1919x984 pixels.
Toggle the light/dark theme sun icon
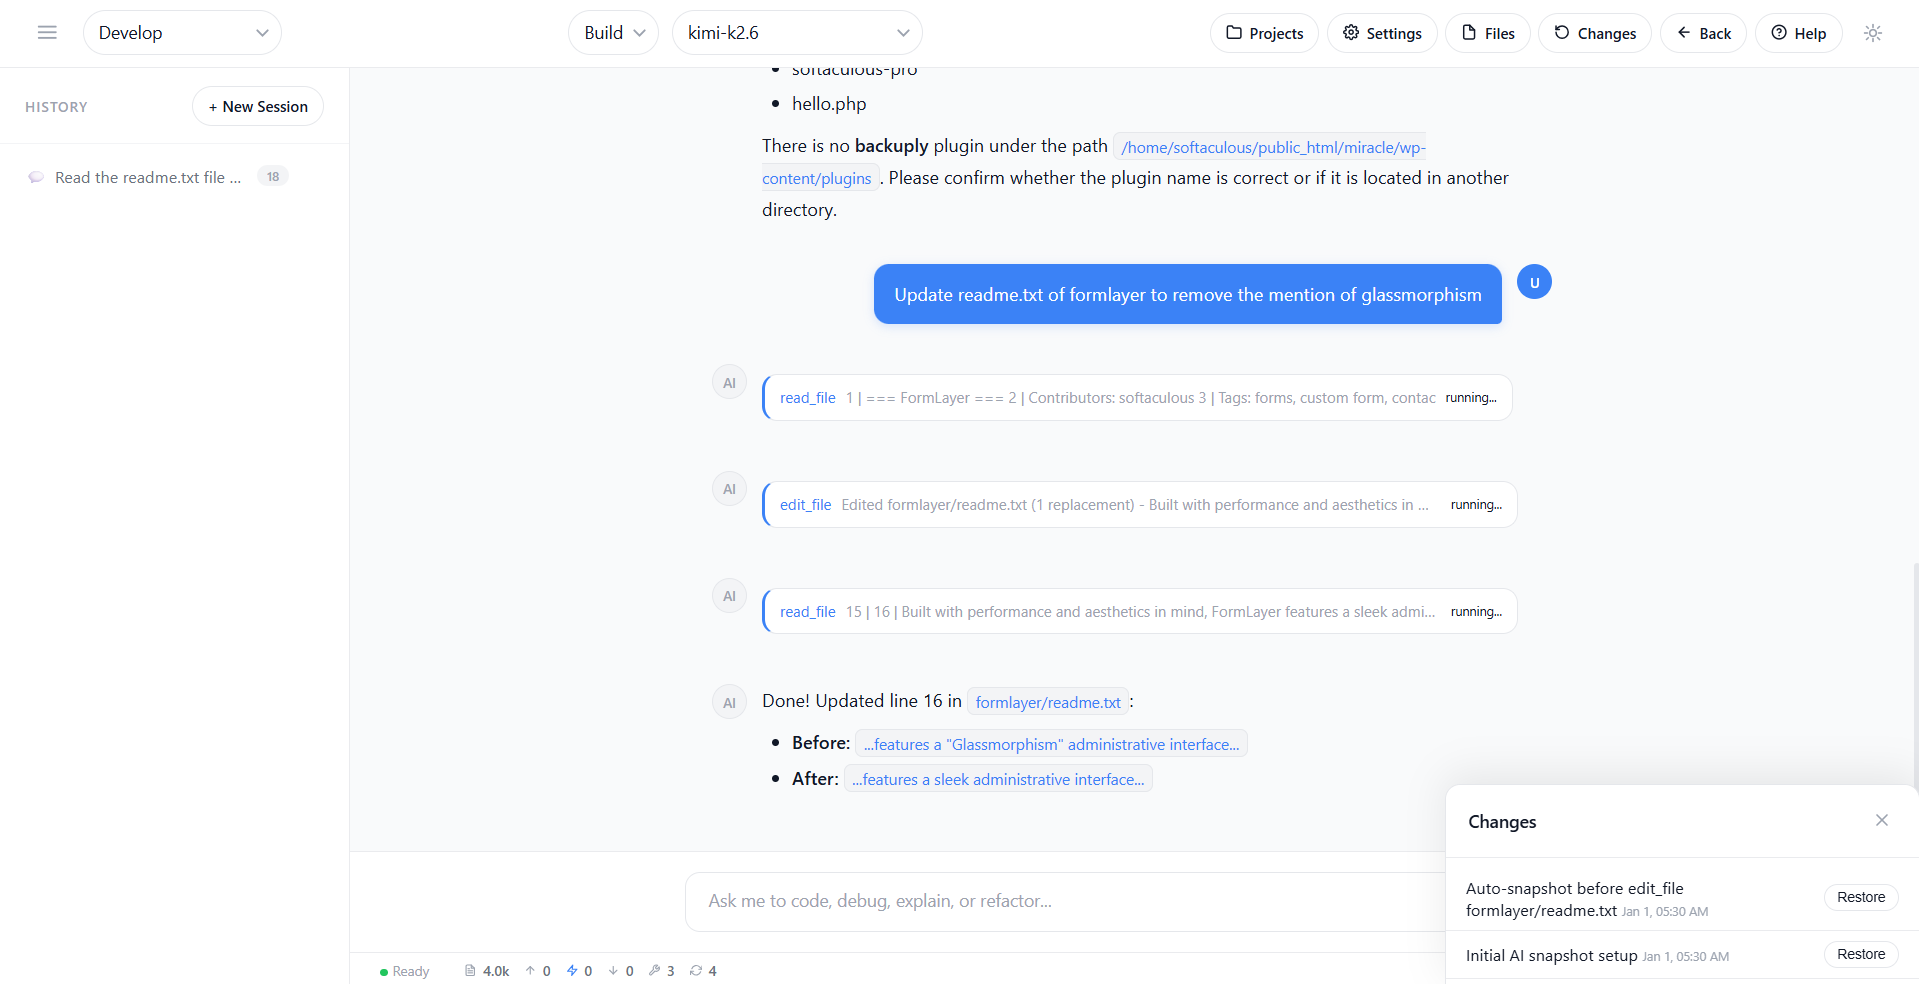1873,33
